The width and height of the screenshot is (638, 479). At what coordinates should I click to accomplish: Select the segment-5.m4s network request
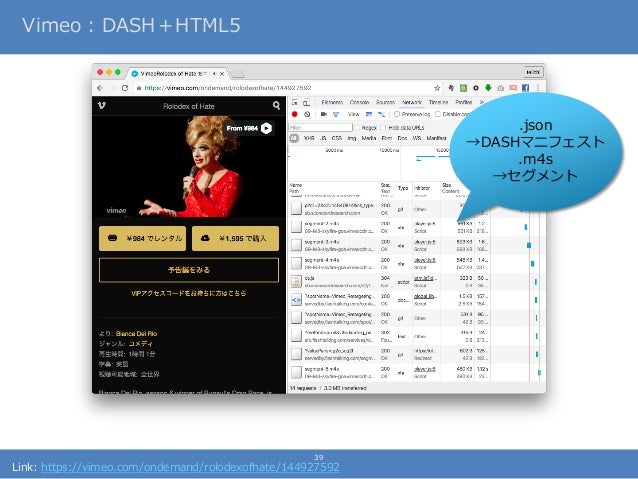(x=415, y=372)
